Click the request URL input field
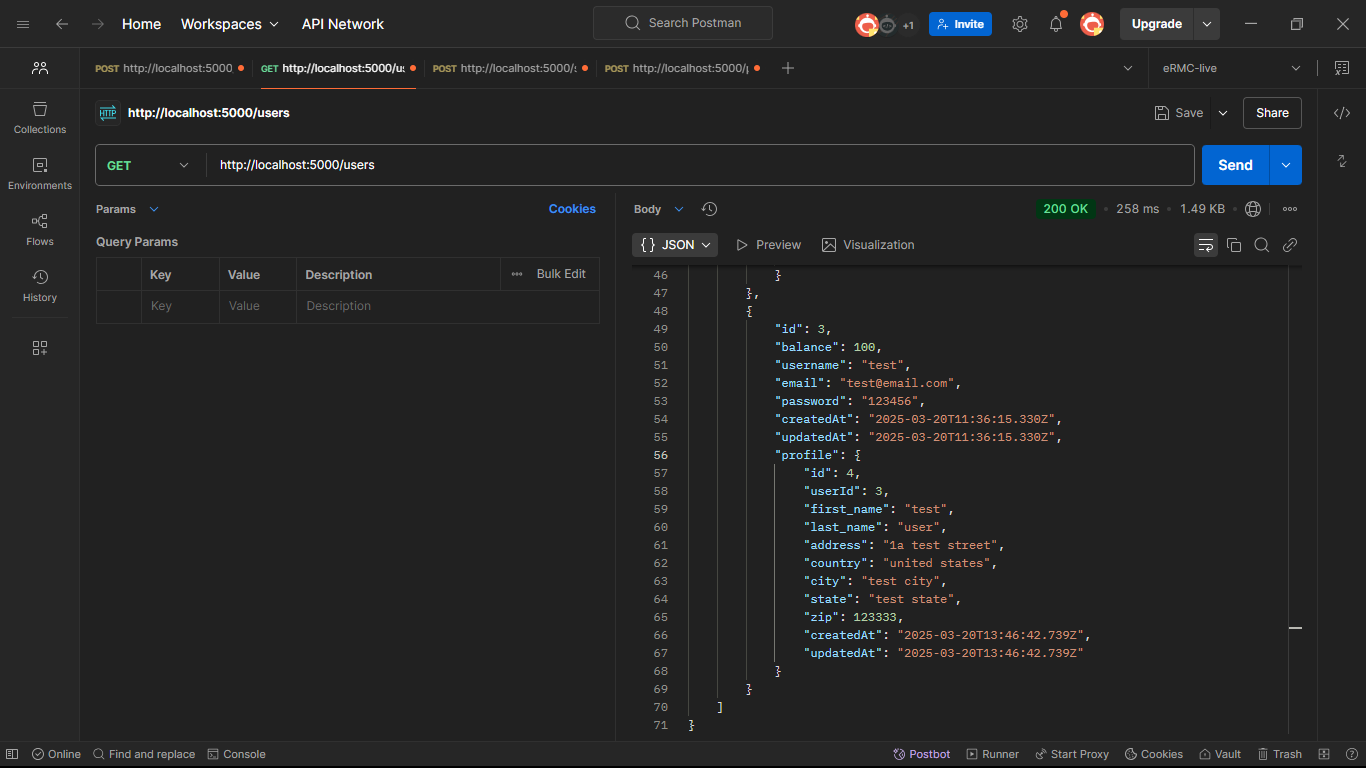1366x768 pixels. (x=700, y=165)
